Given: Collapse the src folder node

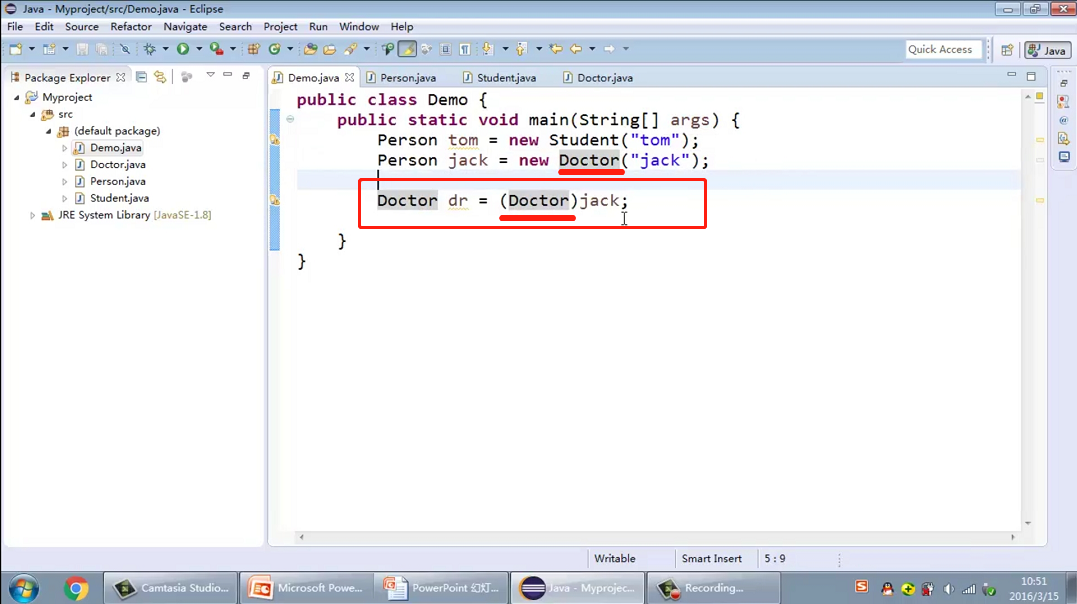Looking at the screenshot, I should [x=32, y=115].
